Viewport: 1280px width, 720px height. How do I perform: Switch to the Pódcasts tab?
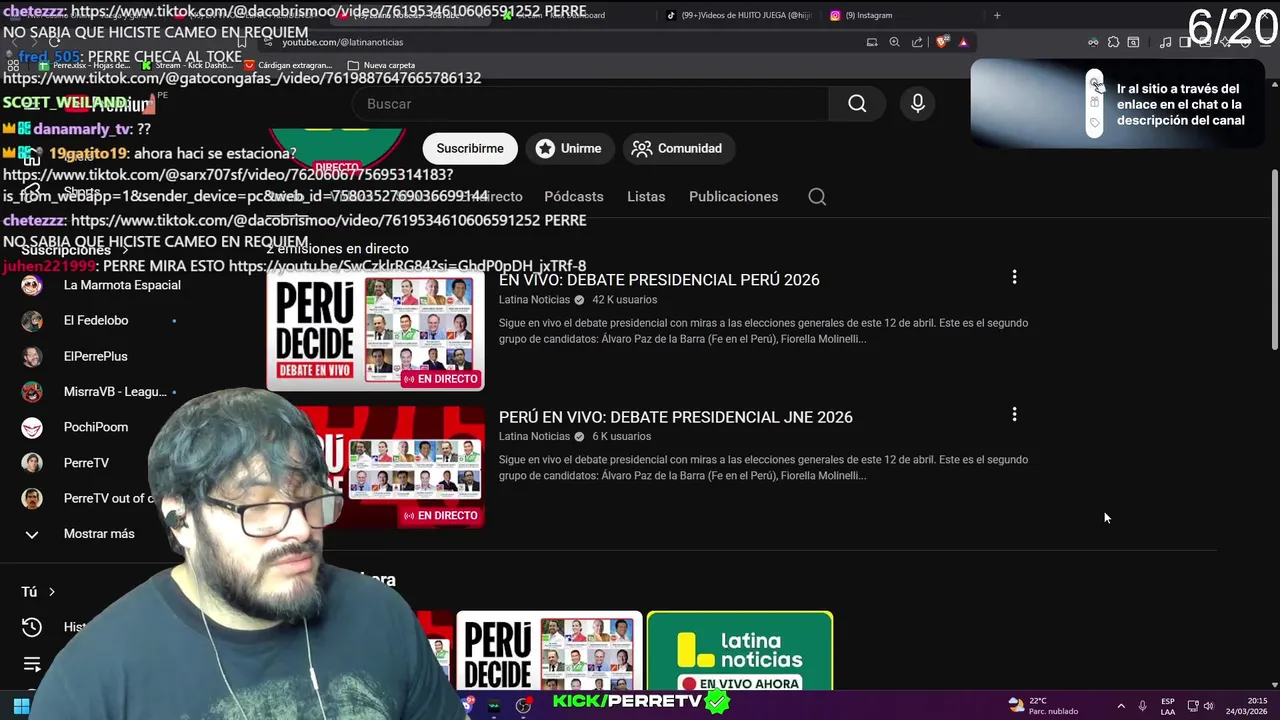tap(573, 197)
